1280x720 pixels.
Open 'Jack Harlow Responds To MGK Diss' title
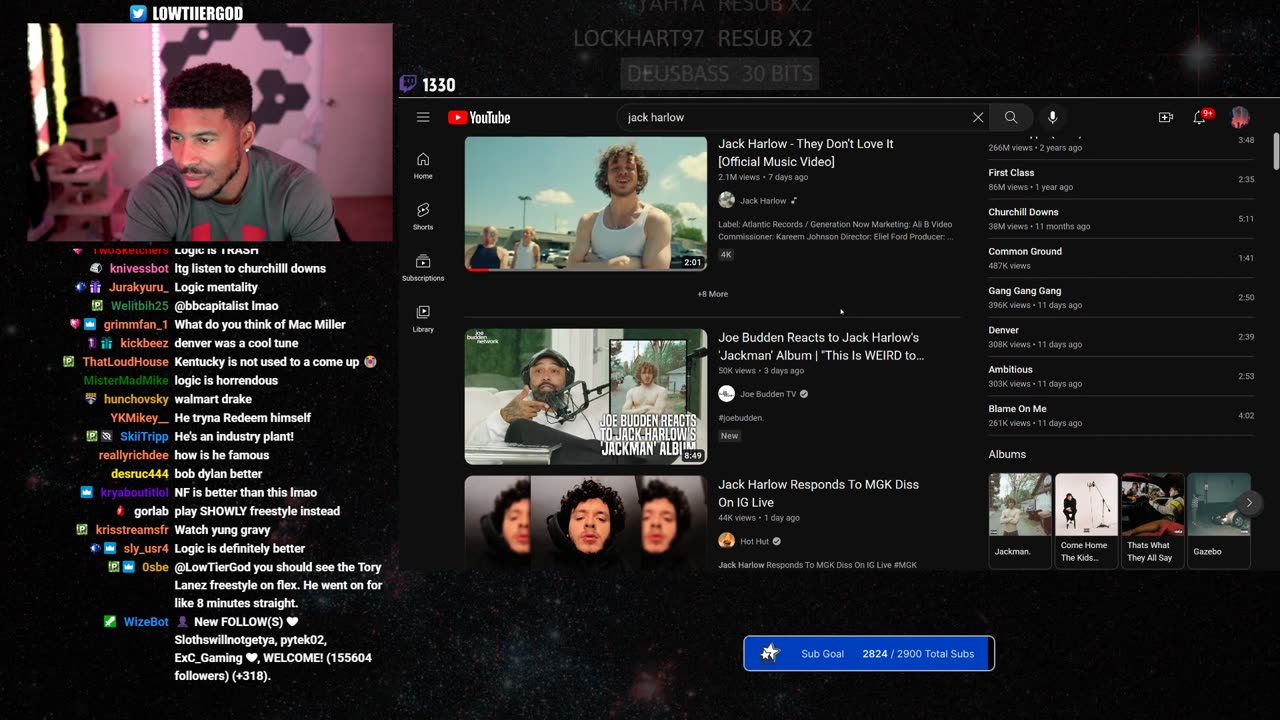click(x=818, y=493)
